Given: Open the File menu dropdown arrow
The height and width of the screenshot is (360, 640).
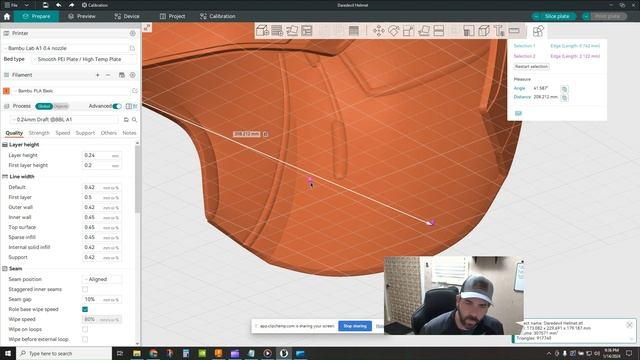Looking at the screenshot, I should click(27, 5).
